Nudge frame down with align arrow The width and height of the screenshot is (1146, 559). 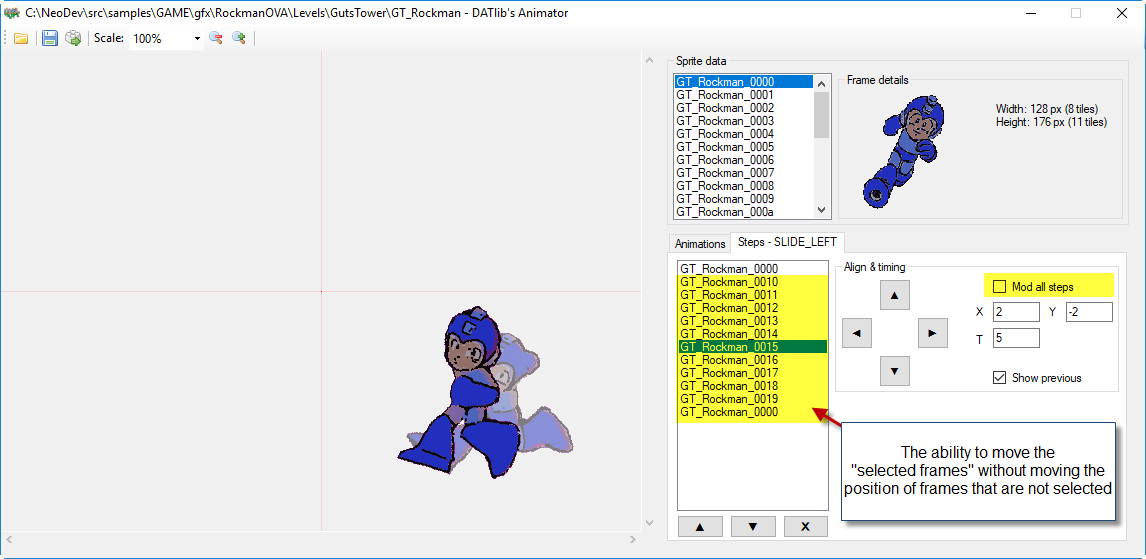click(x=894, y=371)
